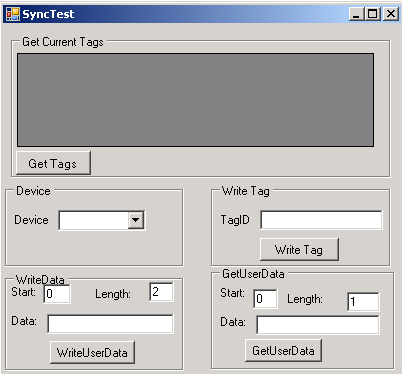This screenshot has width=402, height=374.
Task: Focus the WriteData Data text box
Action: pyautogui.click(x=110, y=323)
